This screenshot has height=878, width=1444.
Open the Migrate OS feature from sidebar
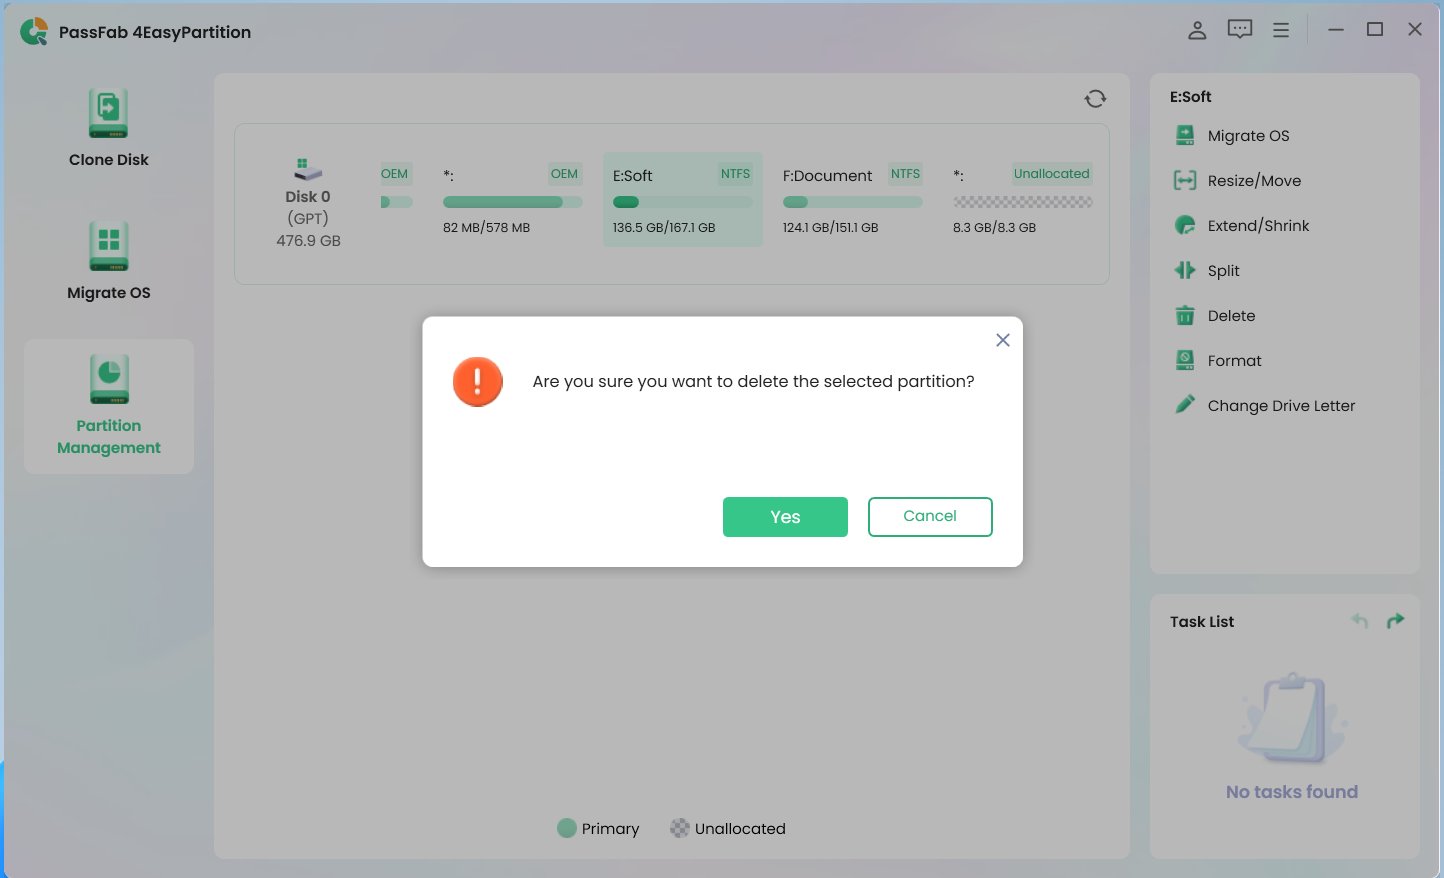[108, 258]
